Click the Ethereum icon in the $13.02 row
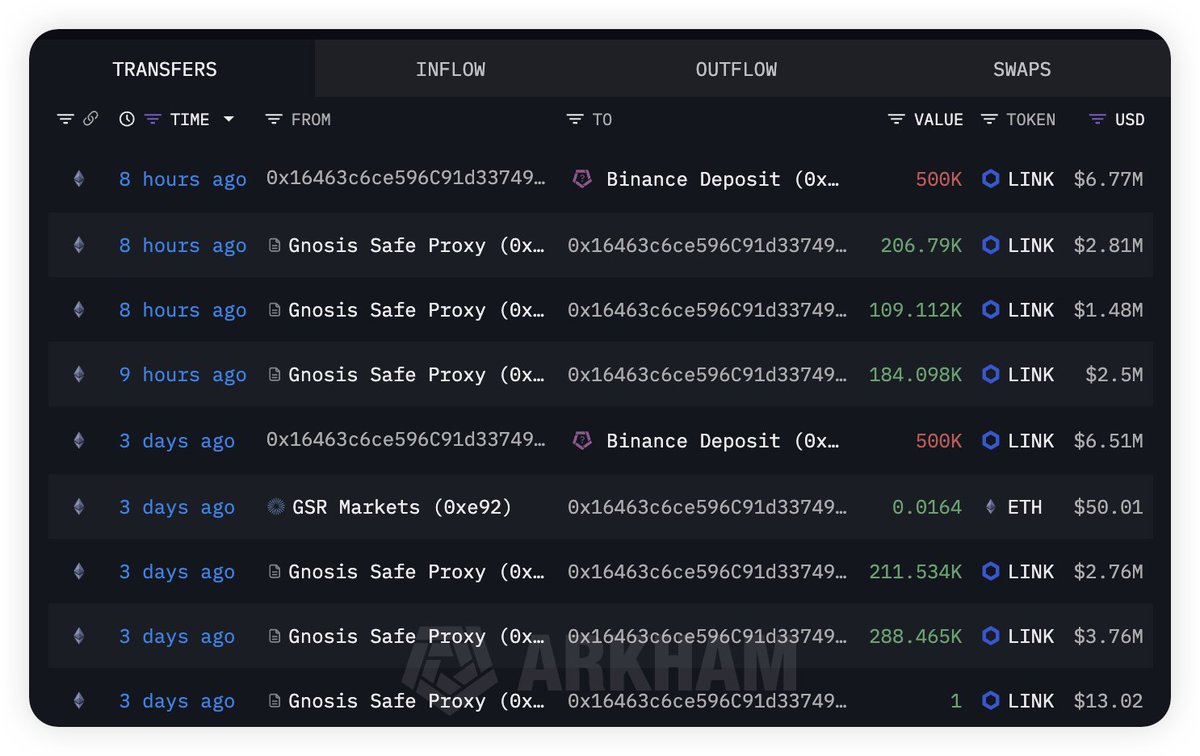The image size is (1200, 756). 79,701
